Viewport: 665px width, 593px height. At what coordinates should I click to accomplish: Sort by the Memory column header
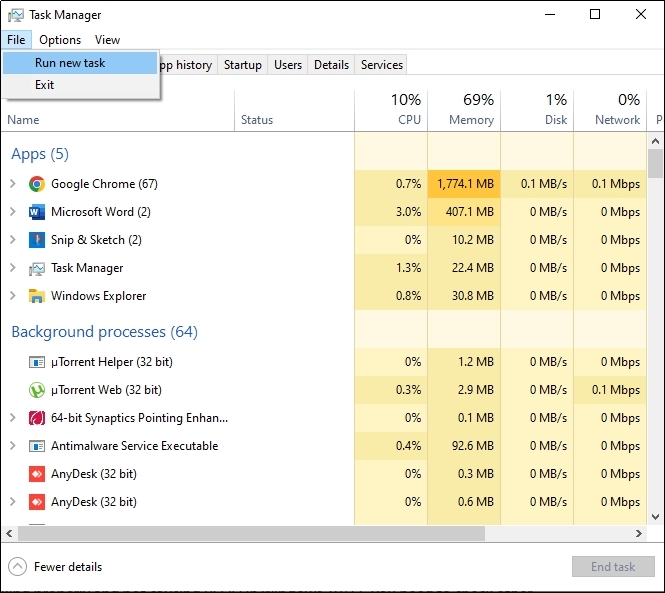point(464,110)
